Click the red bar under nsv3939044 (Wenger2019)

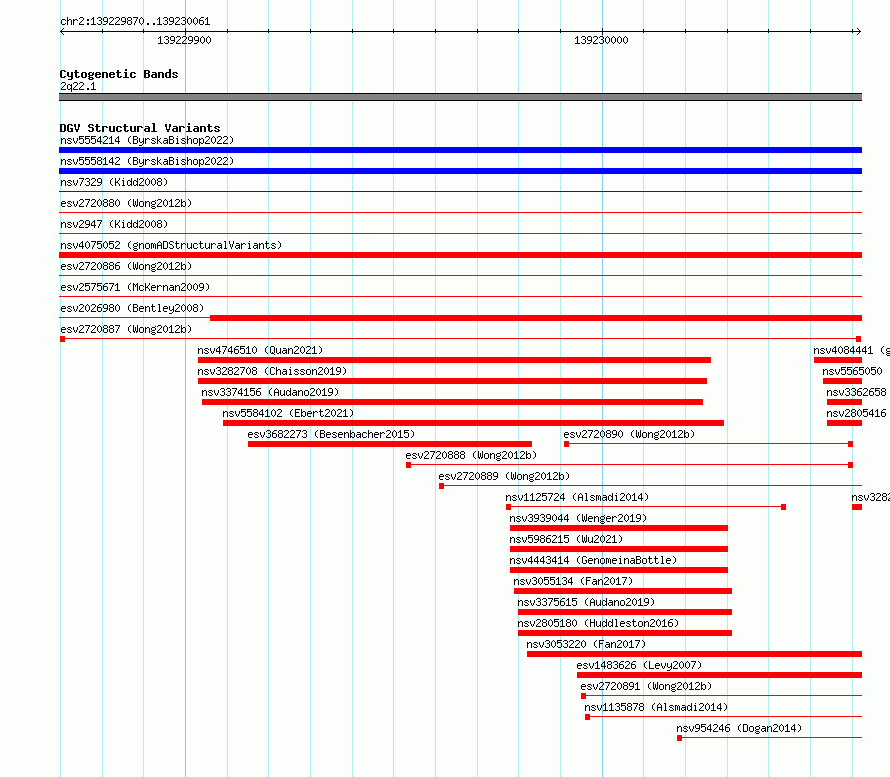pos(619,528)
